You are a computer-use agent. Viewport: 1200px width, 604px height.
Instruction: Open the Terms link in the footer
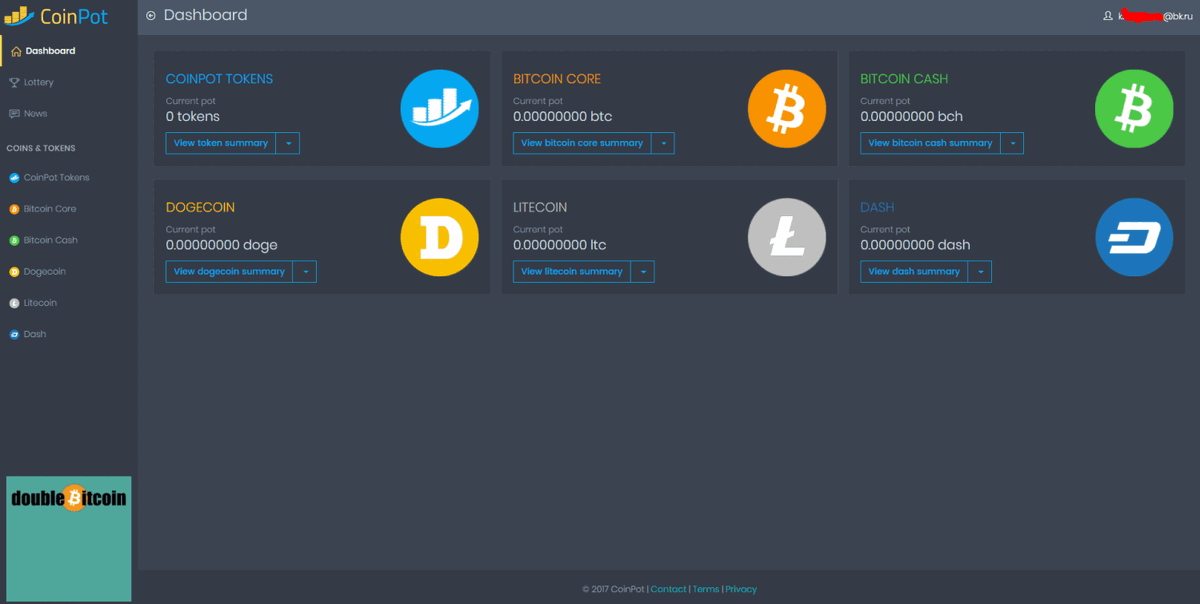[705, 589]
